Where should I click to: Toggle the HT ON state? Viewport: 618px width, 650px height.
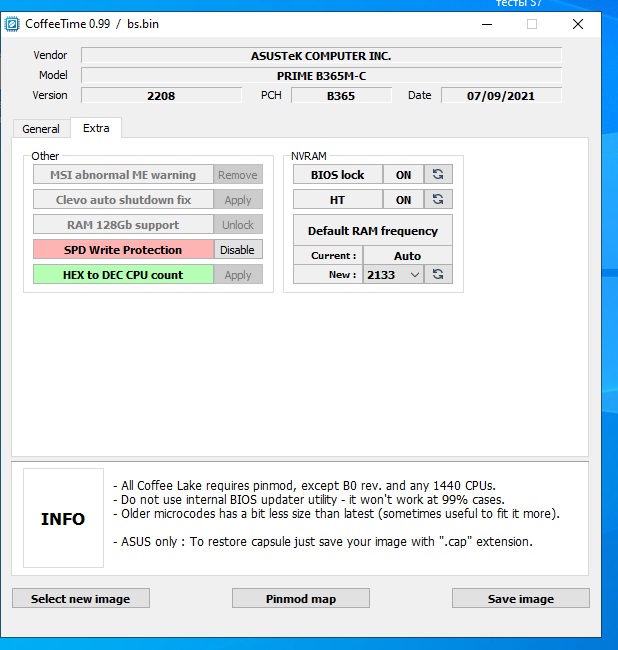403,199
